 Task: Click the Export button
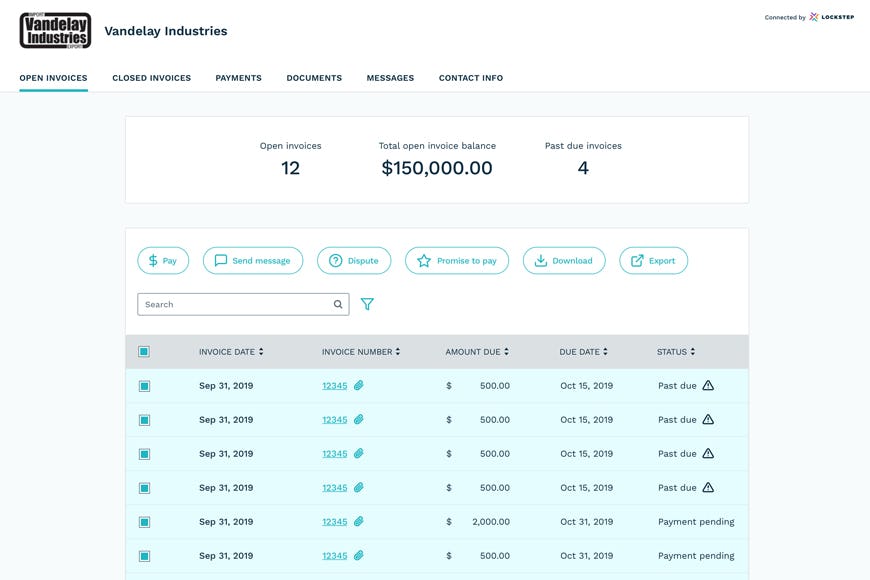point(654,260)
